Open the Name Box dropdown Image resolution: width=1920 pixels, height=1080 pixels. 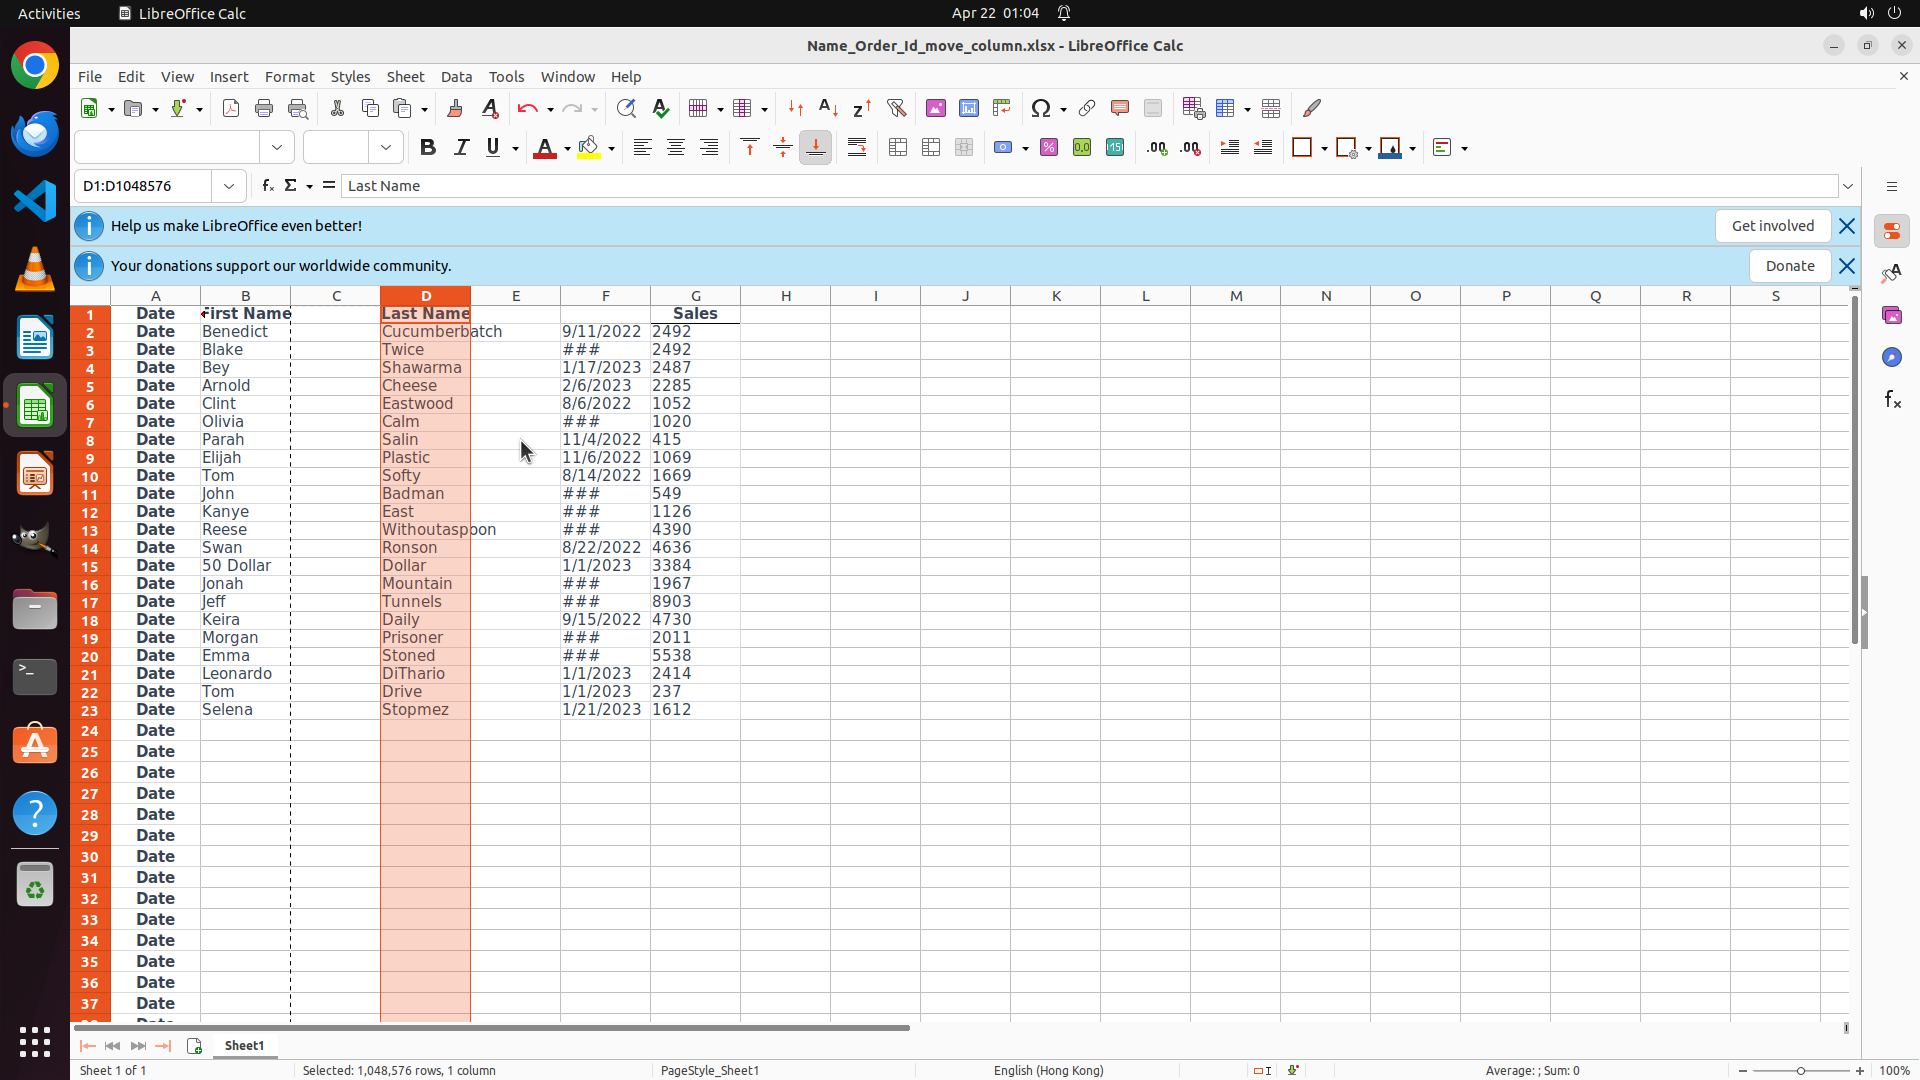click(x=229, y=186)
